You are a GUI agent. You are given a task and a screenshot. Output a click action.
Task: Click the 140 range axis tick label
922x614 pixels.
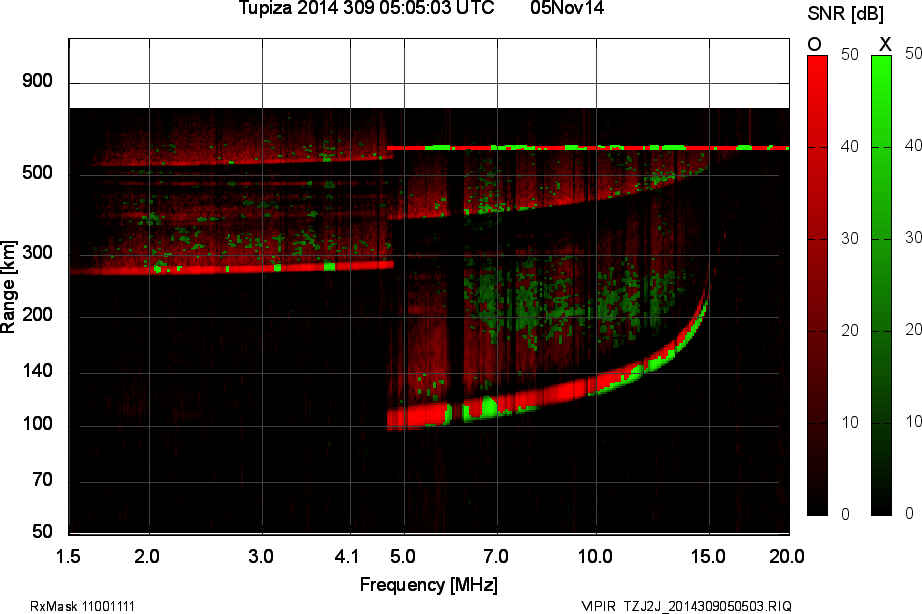[38, 371]
